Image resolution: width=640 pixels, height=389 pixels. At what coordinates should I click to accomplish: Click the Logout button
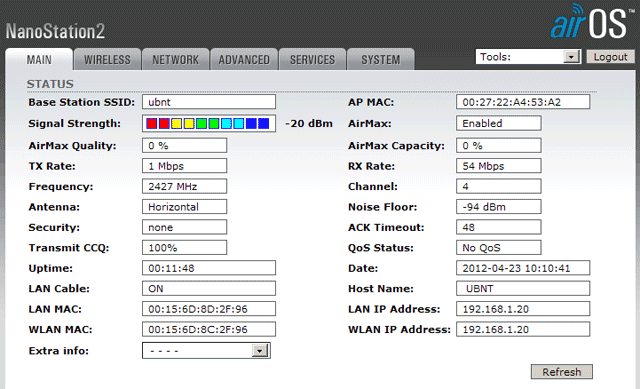tap(610, 57)
